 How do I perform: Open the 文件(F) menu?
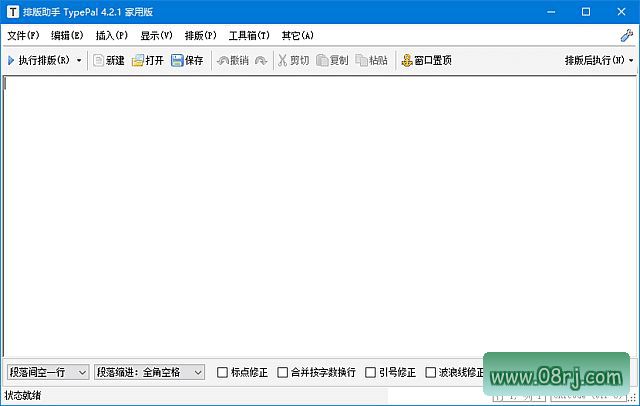(23, 35)
